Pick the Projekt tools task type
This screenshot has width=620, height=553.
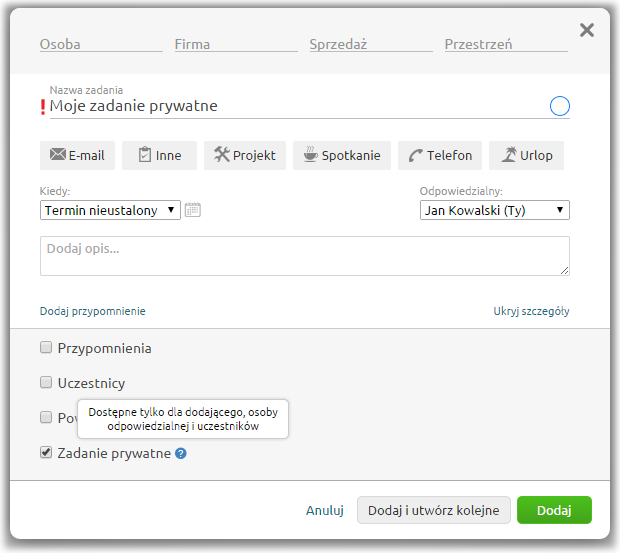[245, 155]
